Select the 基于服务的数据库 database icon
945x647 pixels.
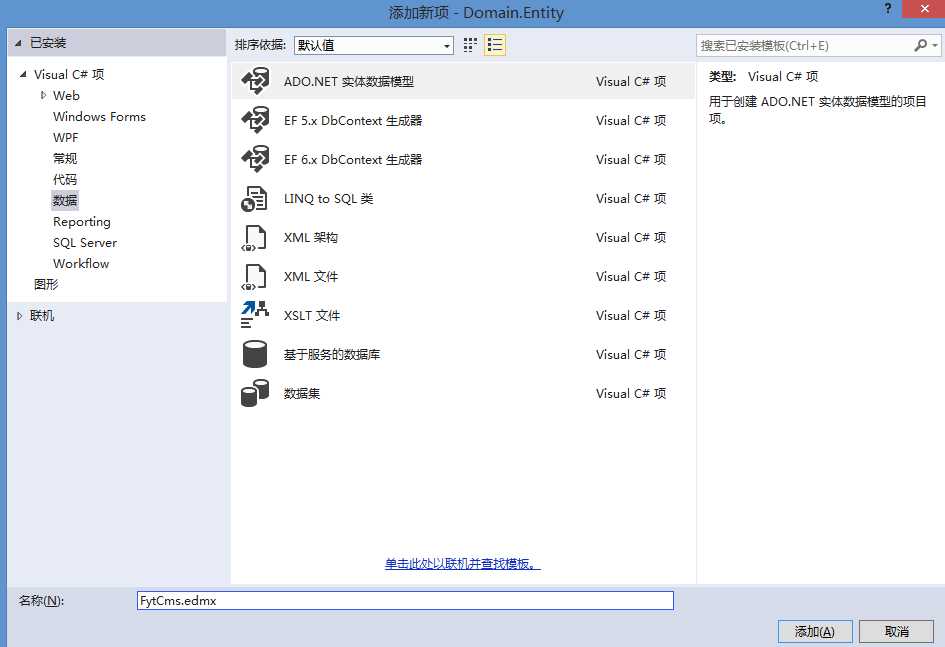click(254, 354)
